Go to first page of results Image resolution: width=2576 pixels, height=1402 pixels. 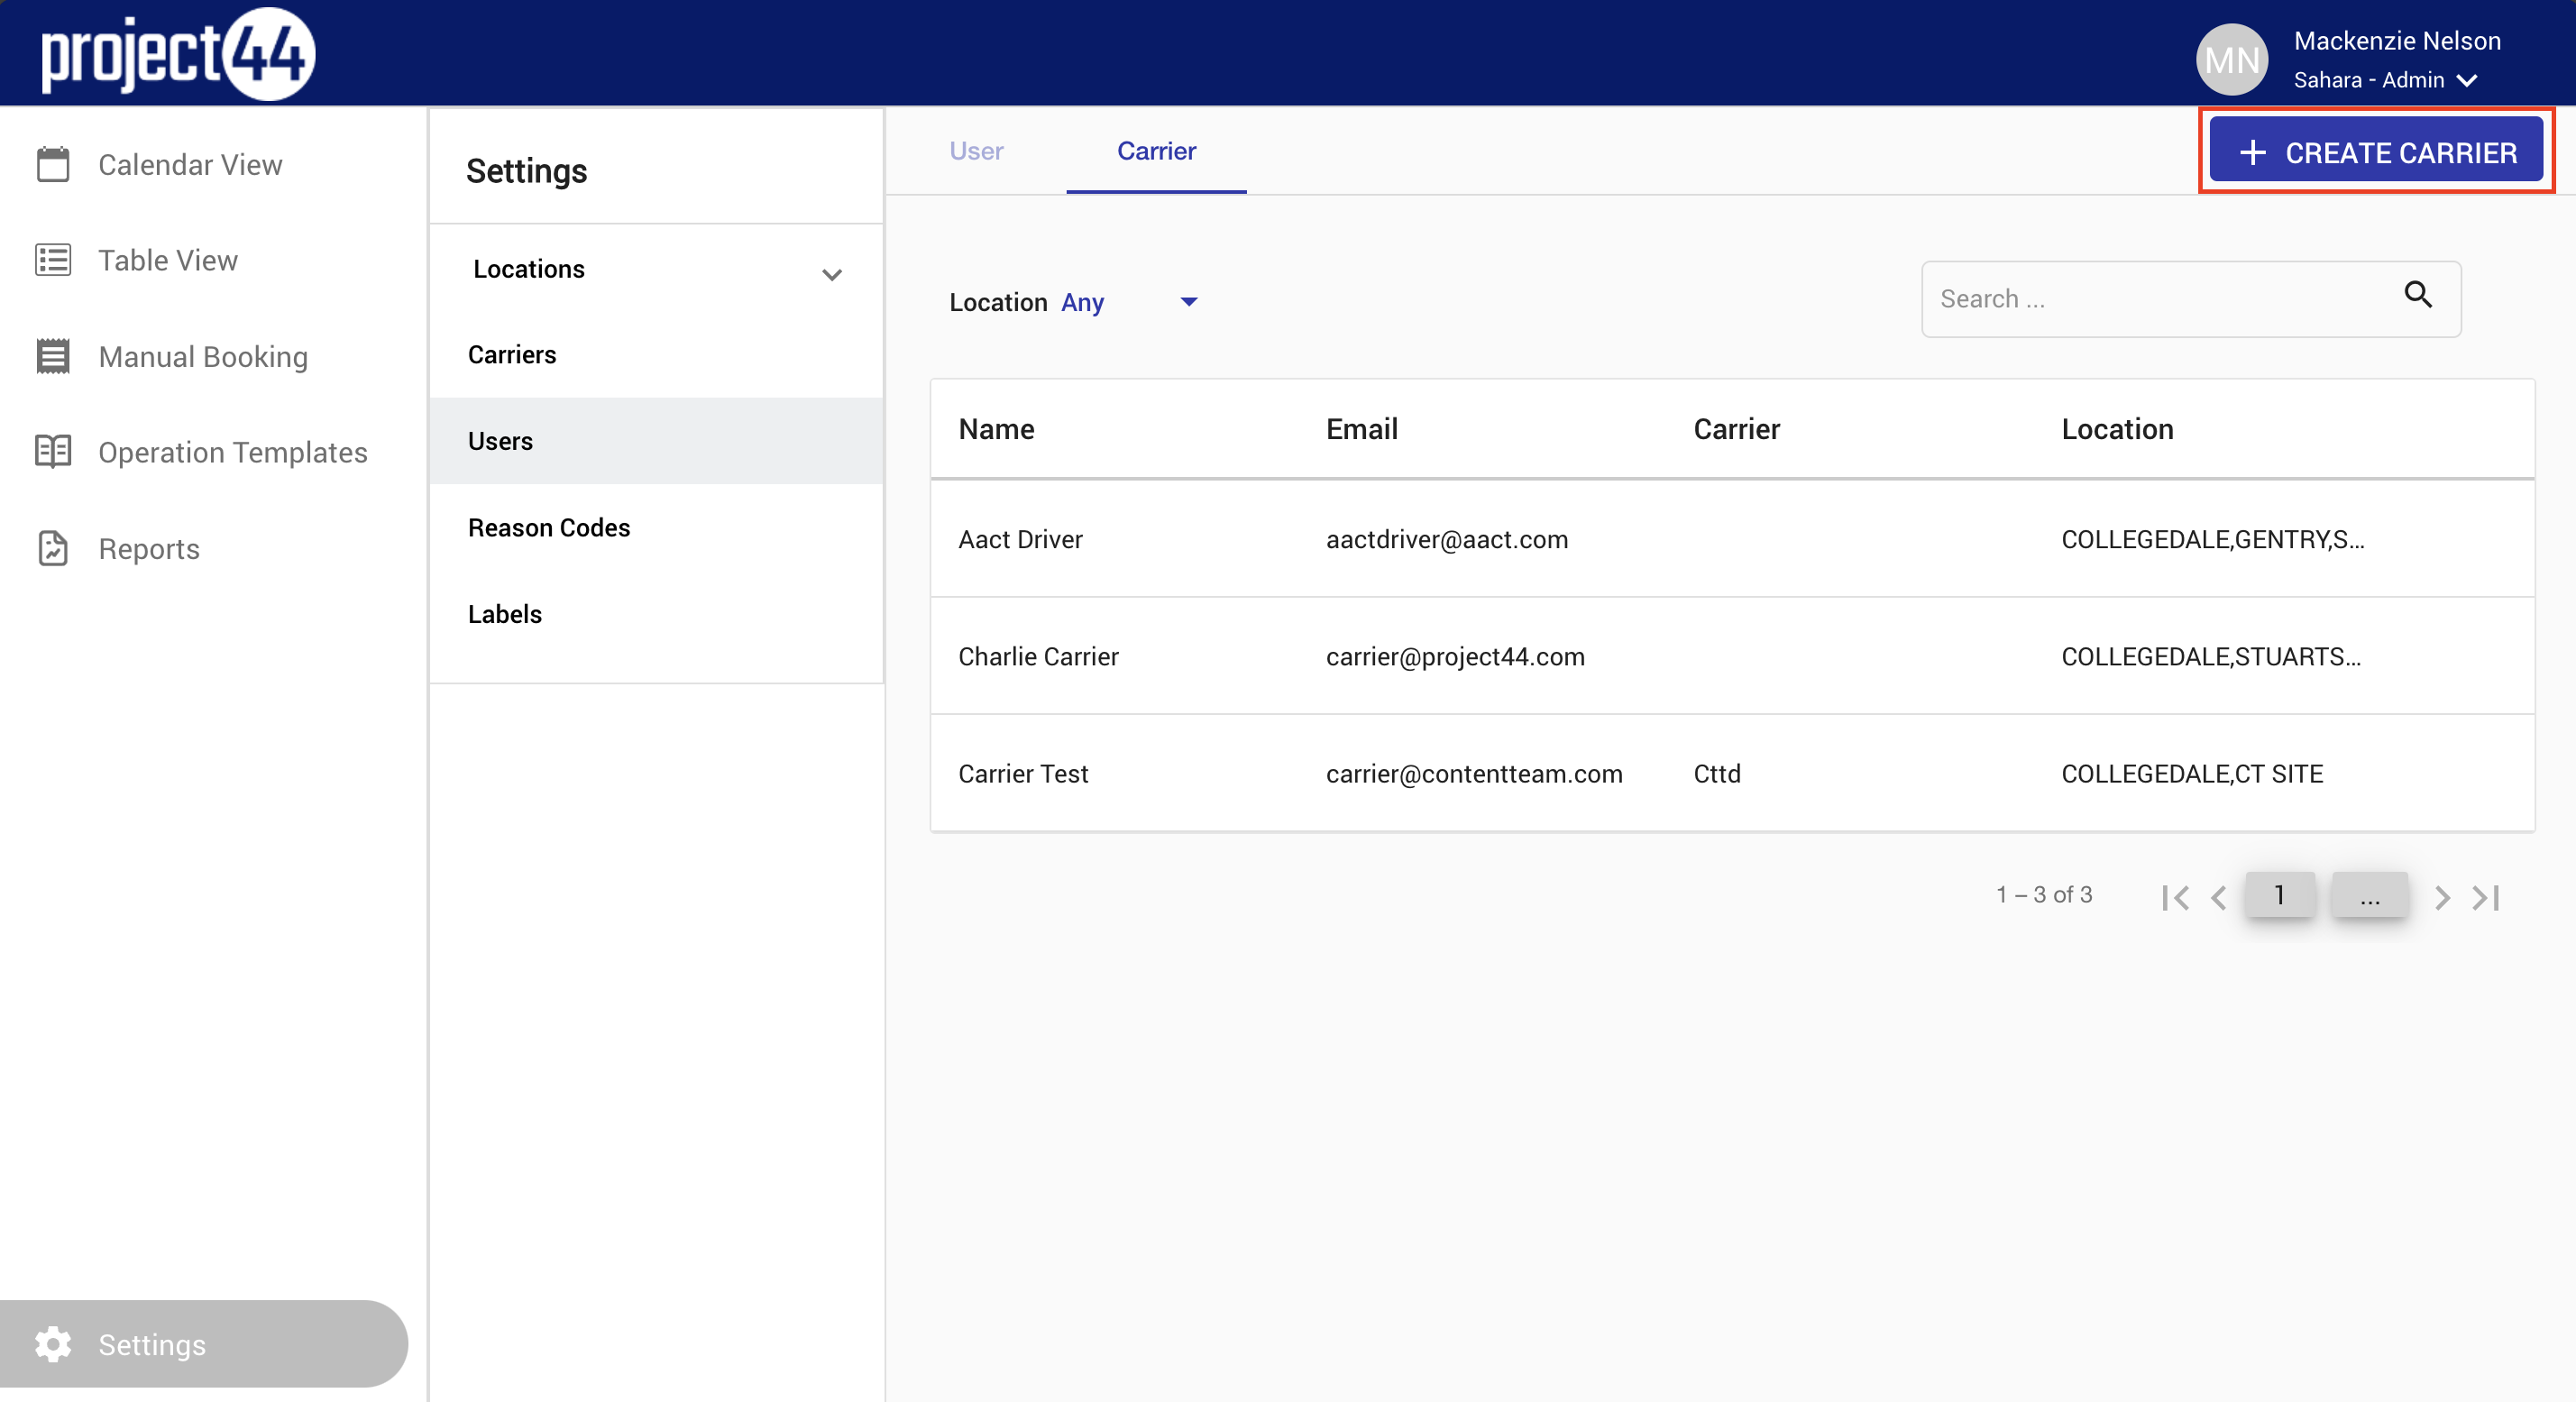[x=2174, y=897]
